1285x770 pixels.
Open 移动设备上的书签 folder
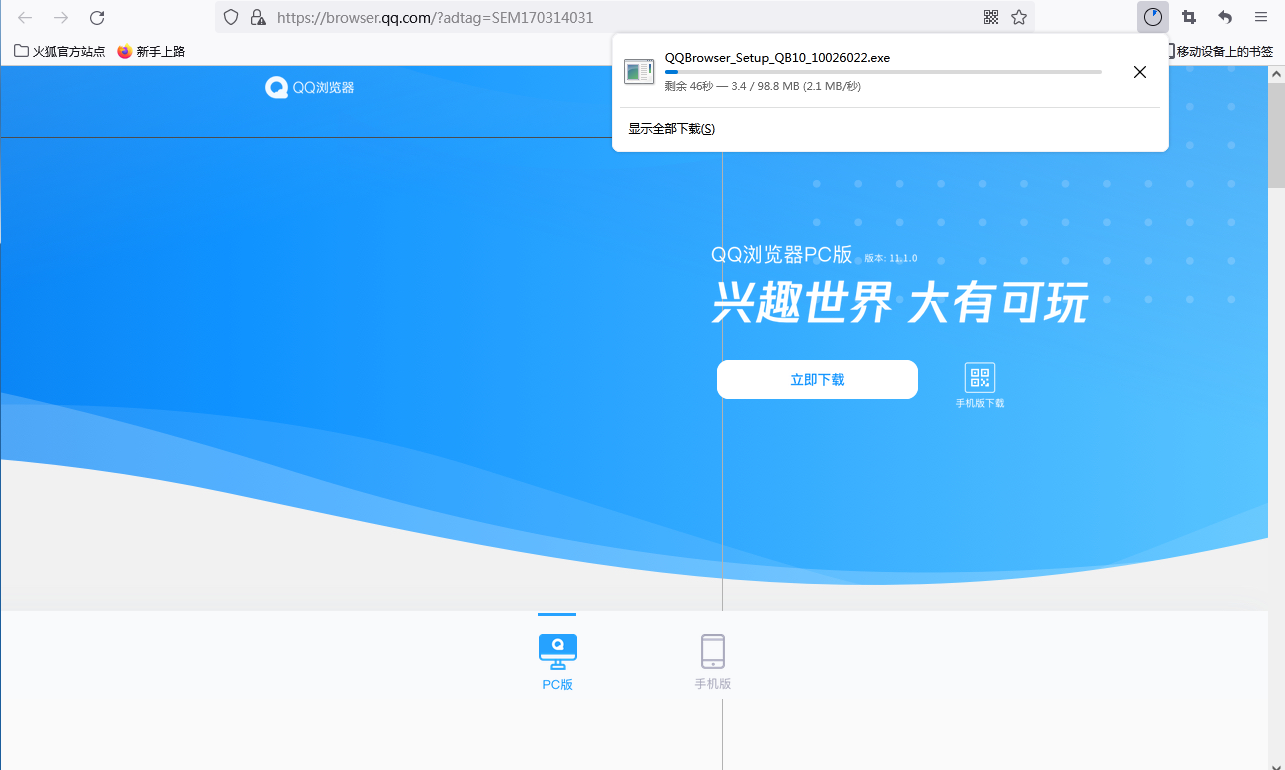click(x=1219, y=51)
